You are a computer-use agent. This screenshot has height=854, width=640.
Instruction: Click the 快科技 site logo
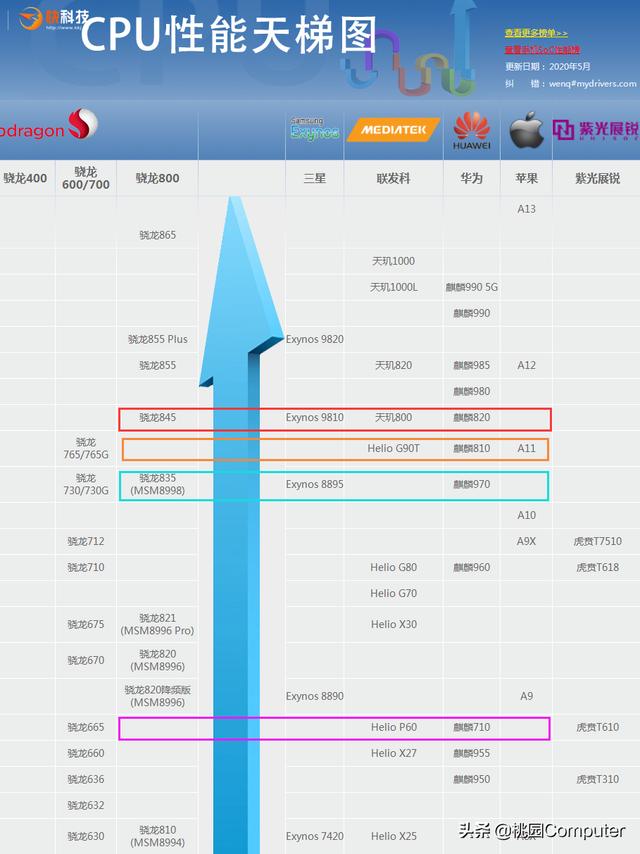[53, 19]
